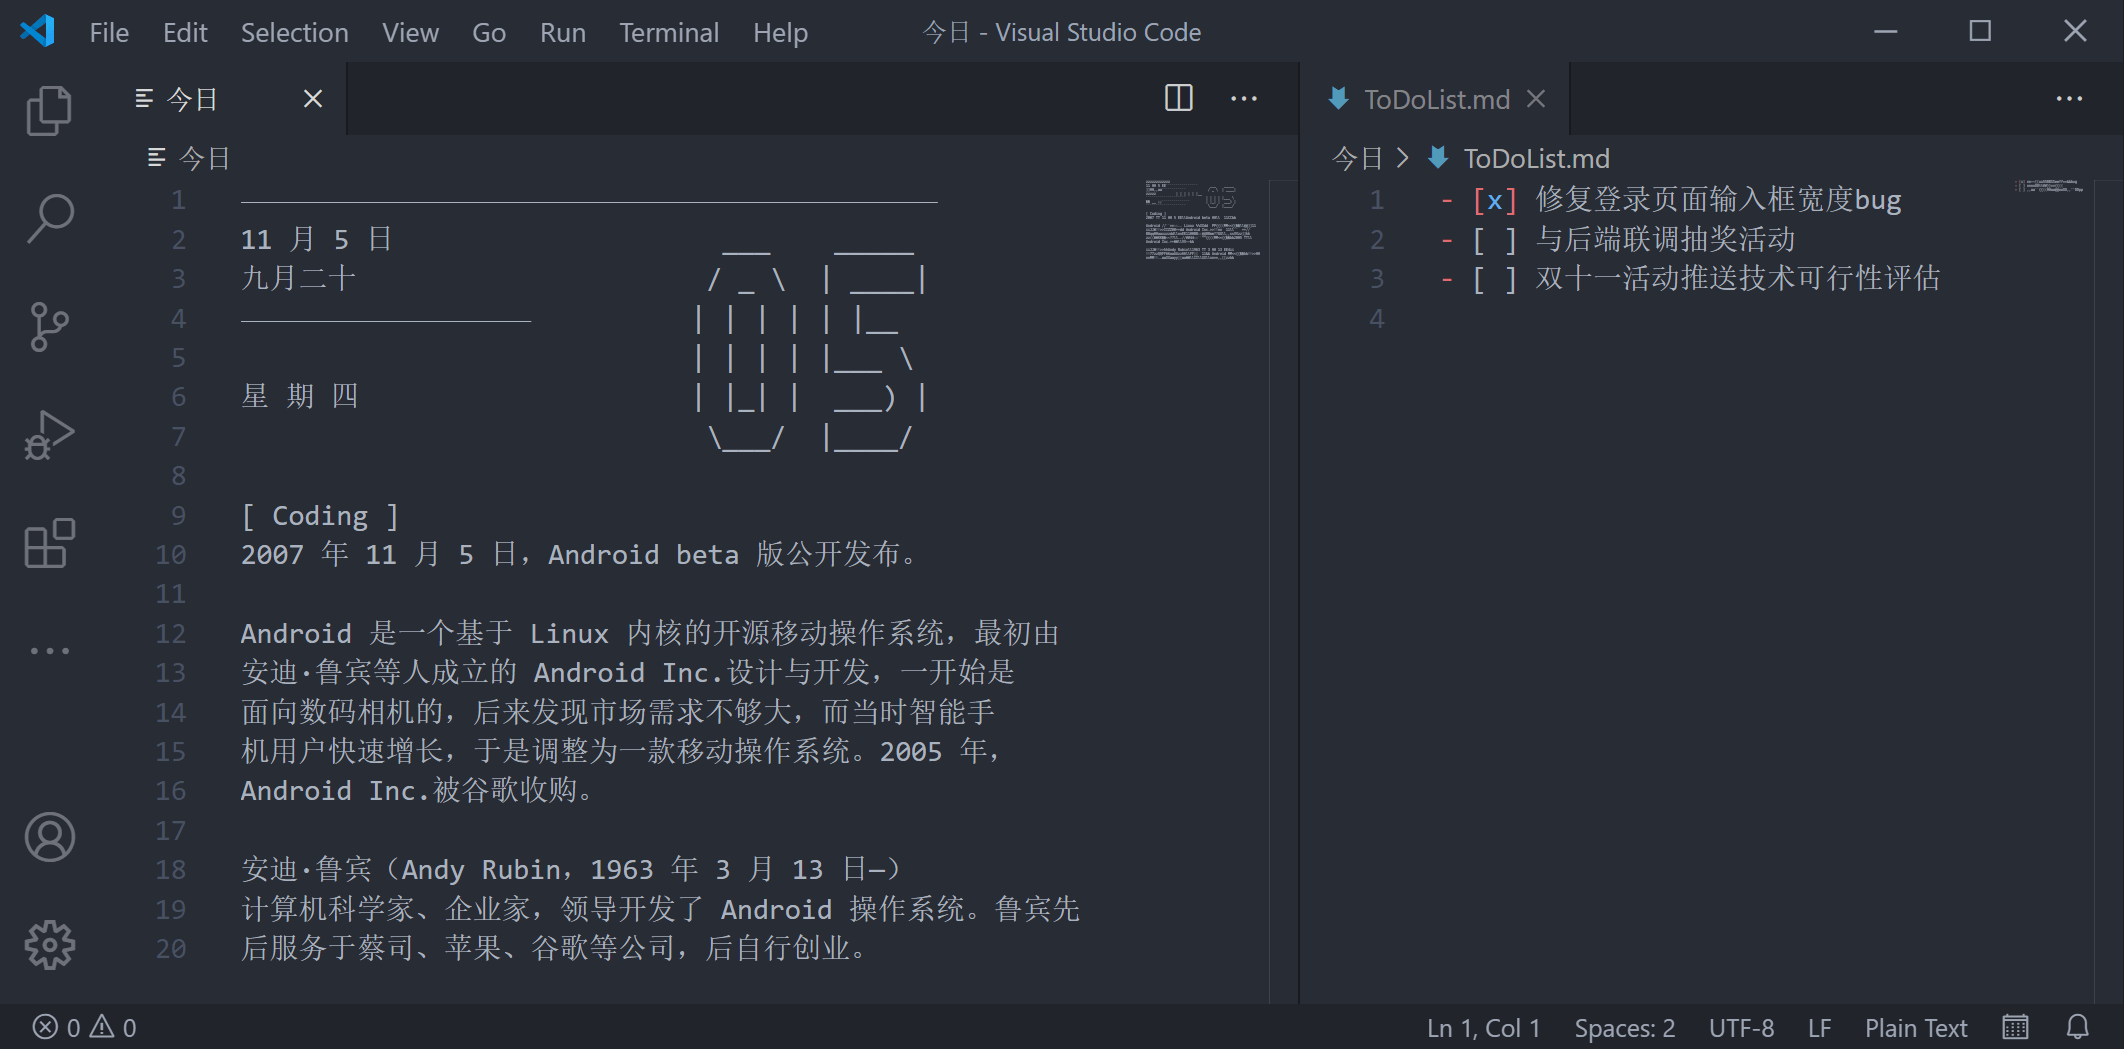Select language mode Plain Text
The image size is (2124, 1049).
coord(1915,1028)
